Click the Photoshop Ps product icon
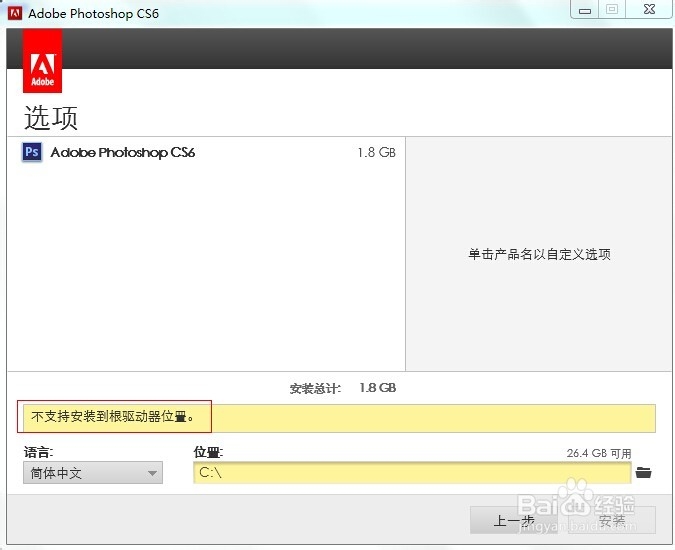The image size is (675, 550). click(32, 152)
